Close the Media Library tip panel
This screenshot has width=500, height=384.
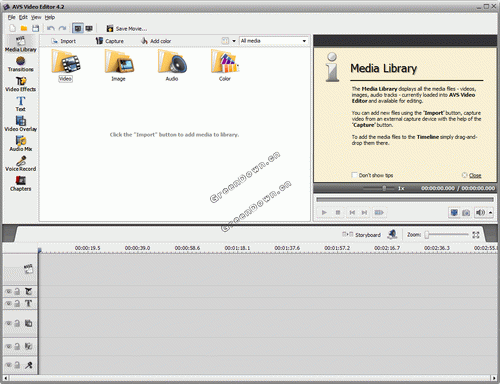point(471,175)
